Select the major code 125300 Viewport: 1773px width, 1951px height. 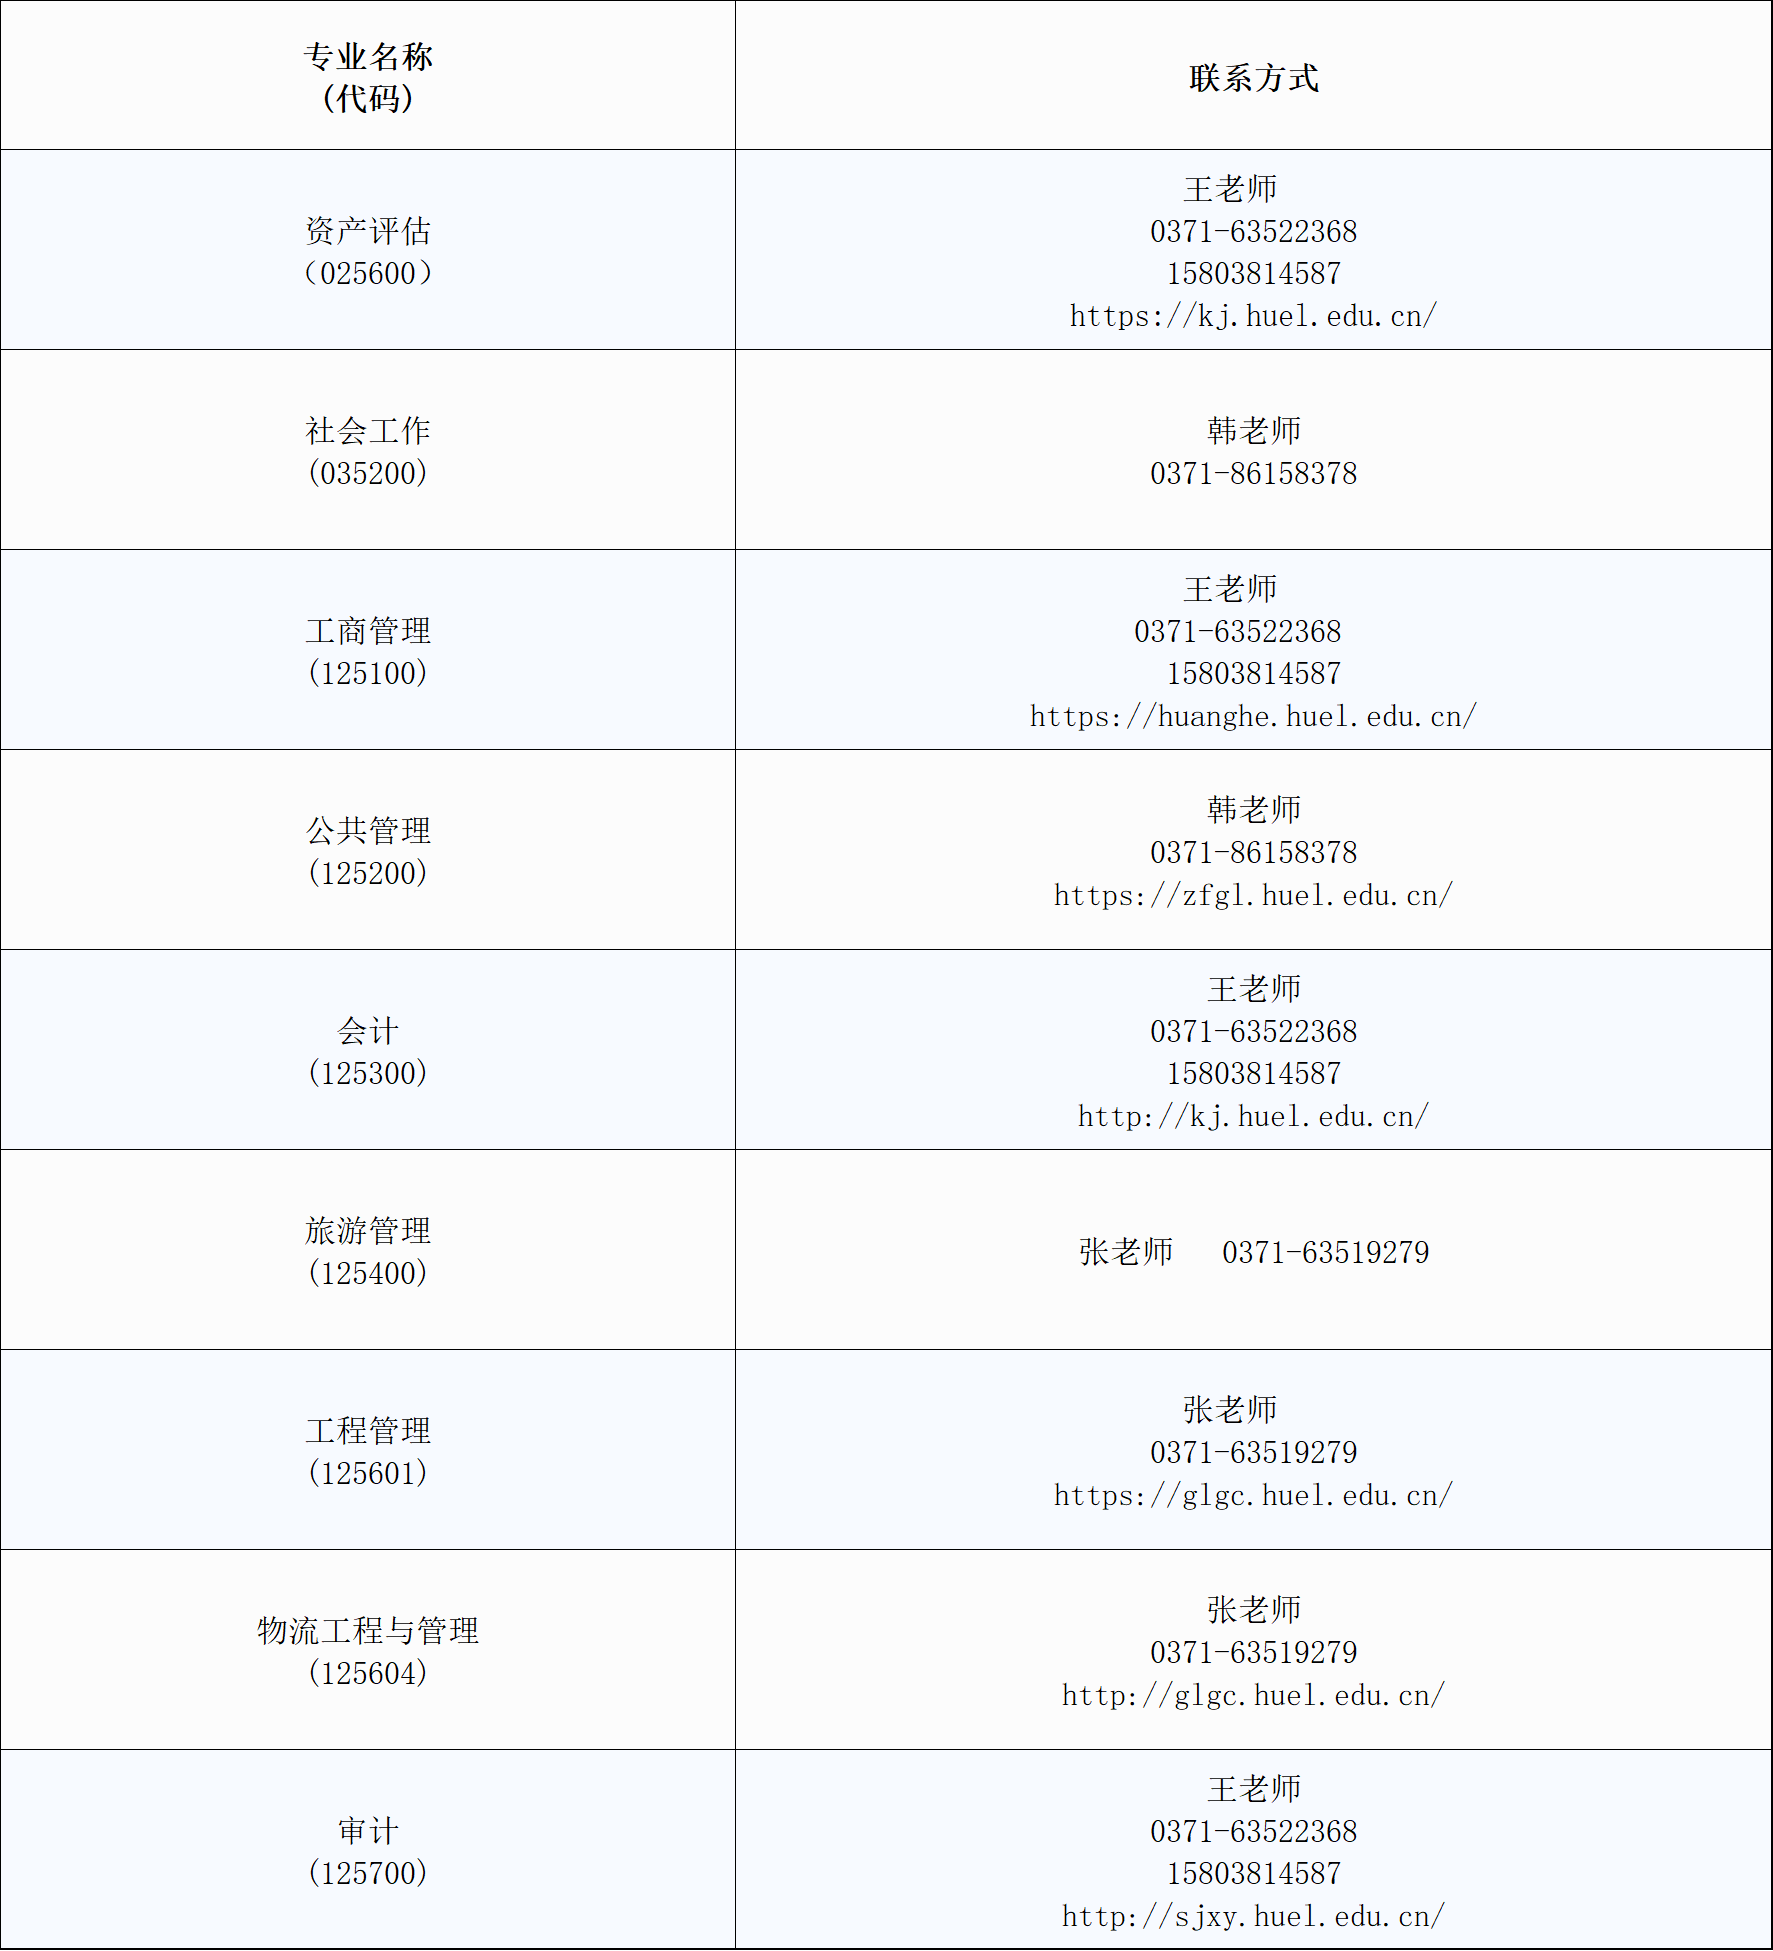pos(368,1073)
